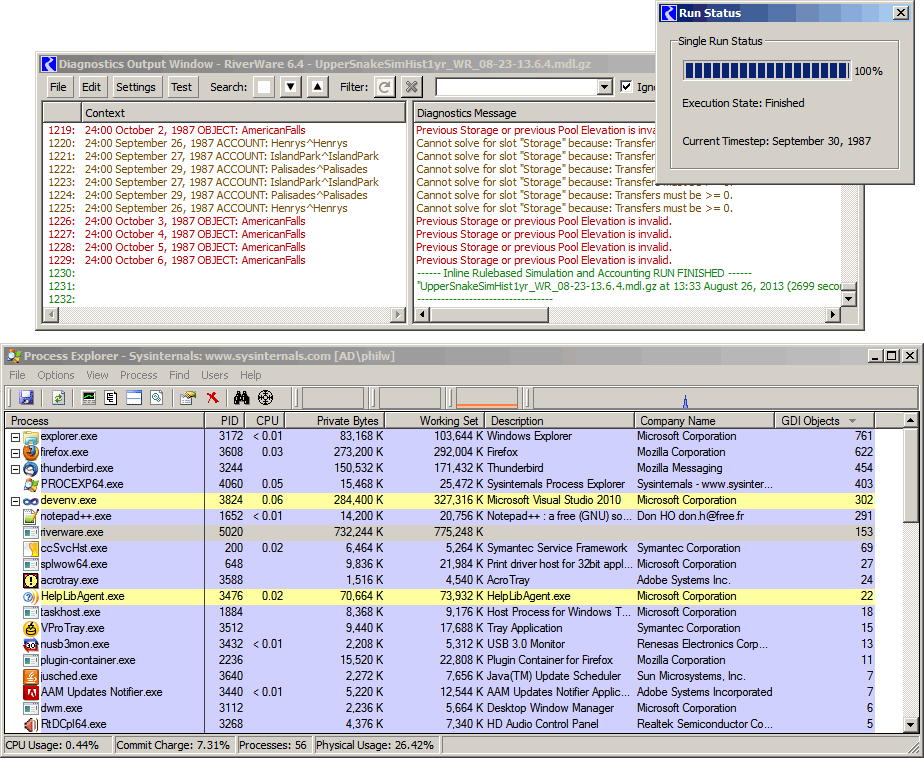Image resolution: width=924 pixels, height=758 pixels.
Task: Click the RtDCpl64.exe speaker icon
Action: tap(31, 724)
